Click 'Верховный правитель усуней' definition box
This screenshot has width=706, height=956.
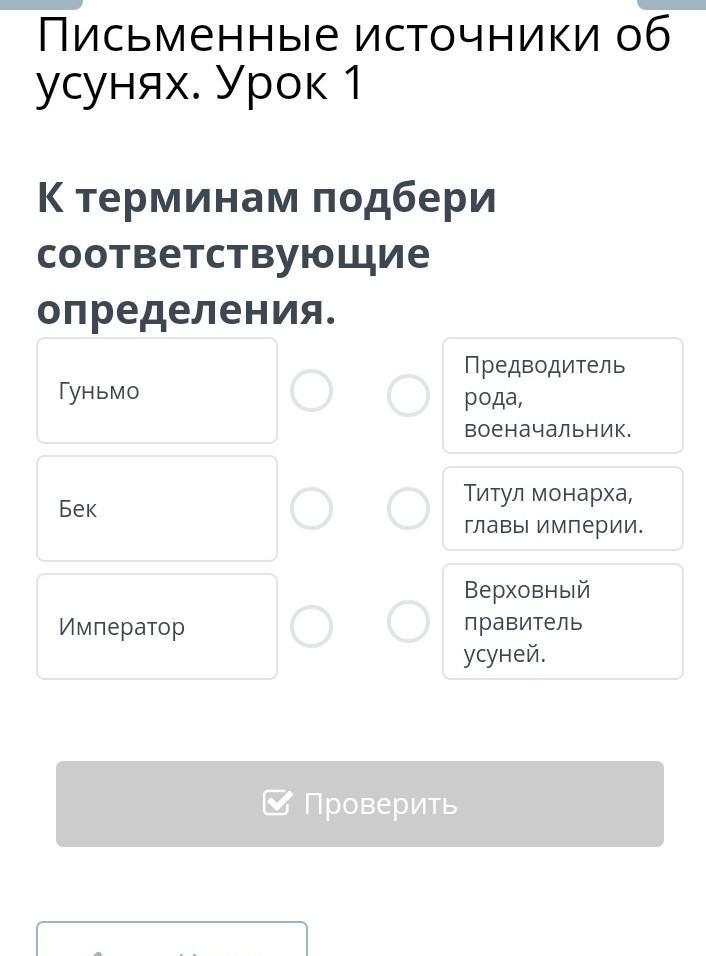pos(562,621)
